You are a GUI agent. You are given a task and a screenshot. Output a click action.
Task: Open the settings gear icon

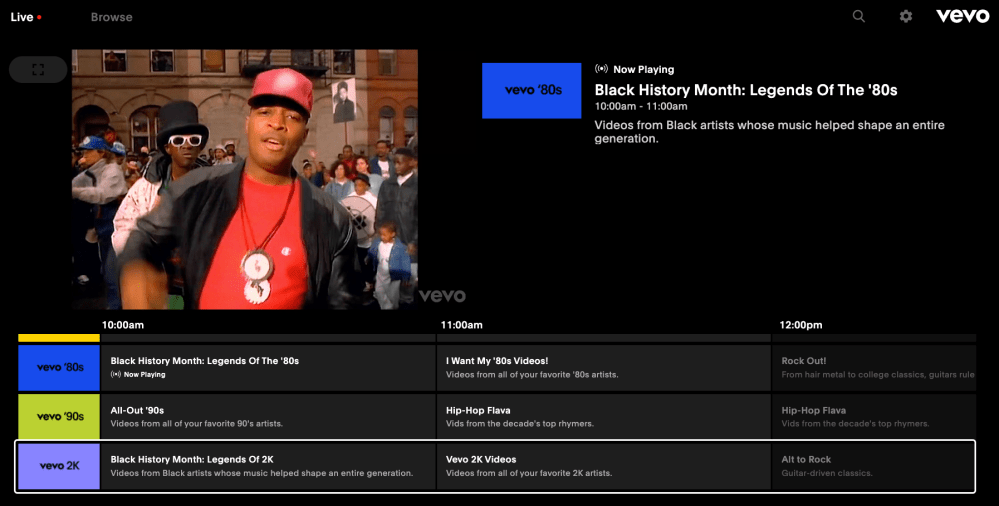tap(905, 16)
